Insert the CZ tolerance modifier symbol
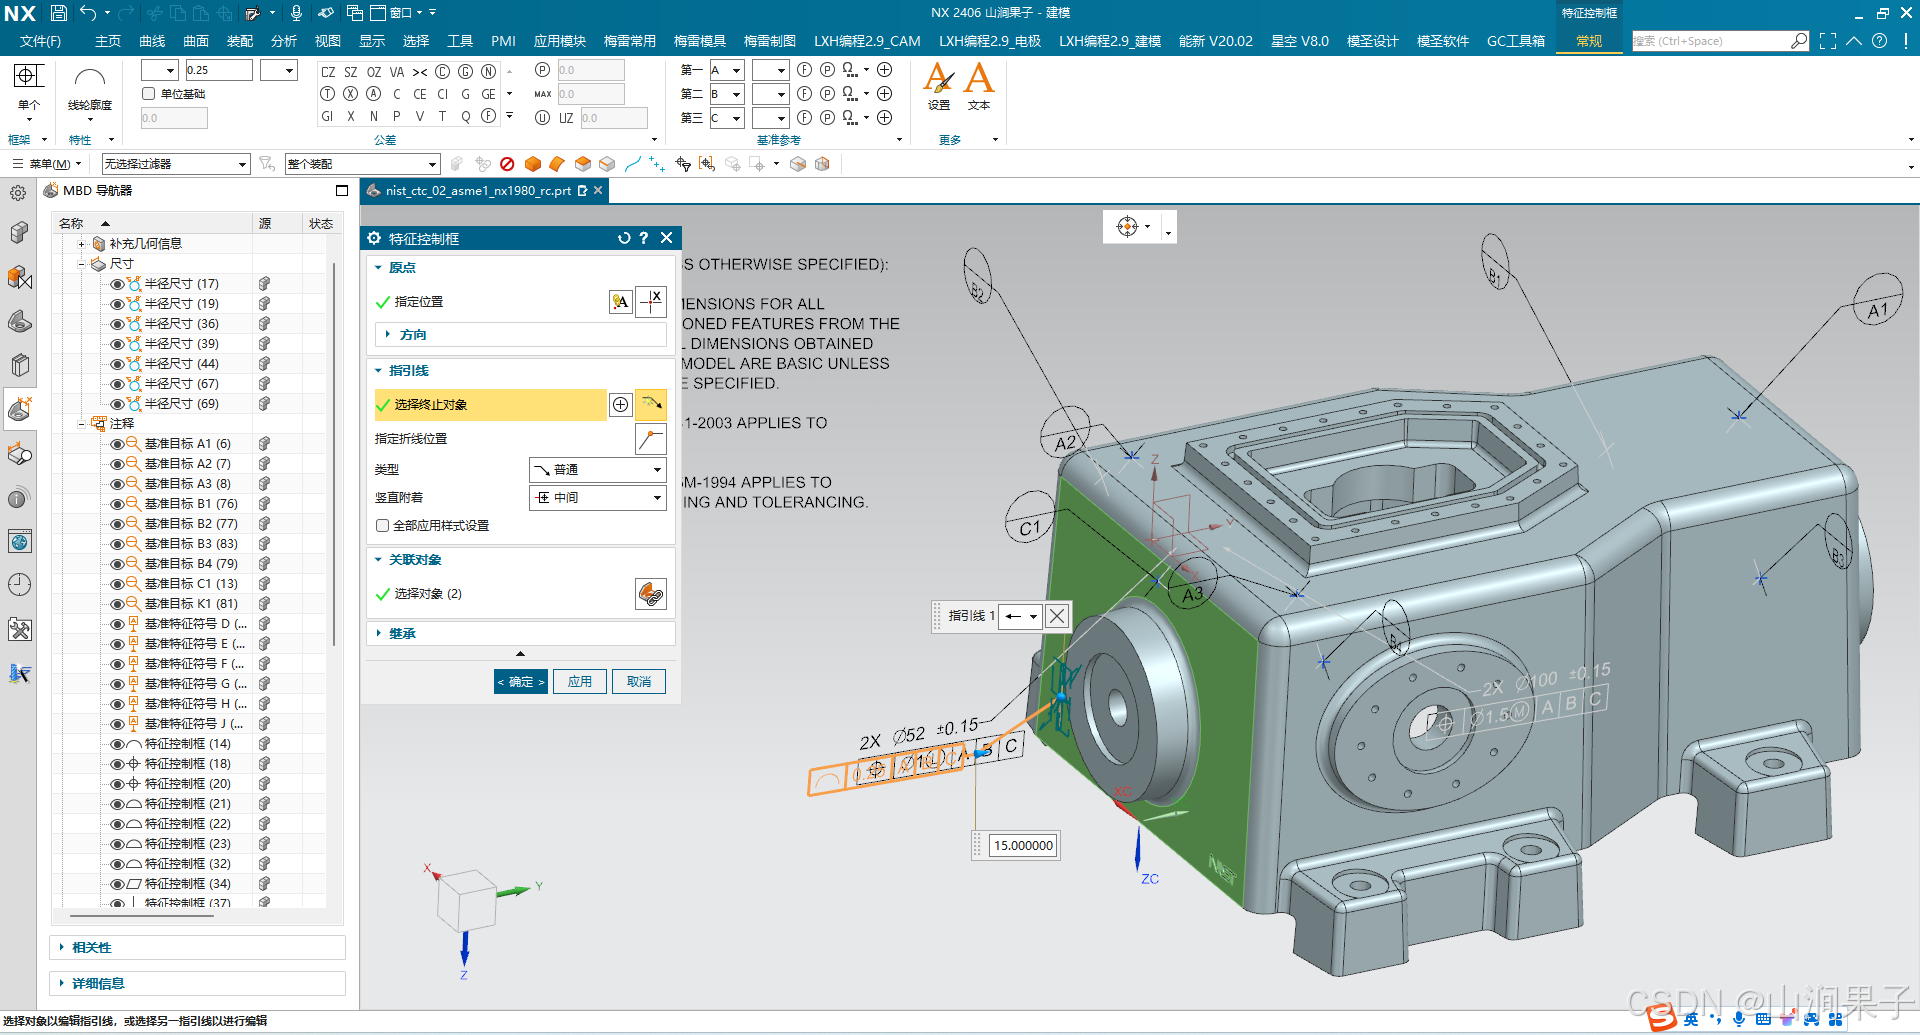 tap(328, 72)
